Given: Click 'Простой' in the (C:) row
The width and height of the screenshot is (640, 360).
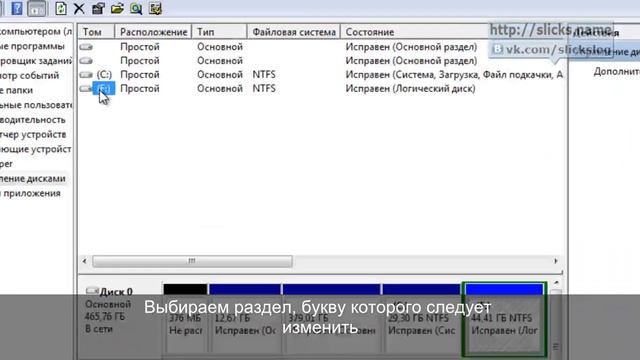Looking at the screenshot, I should (140, 75).
